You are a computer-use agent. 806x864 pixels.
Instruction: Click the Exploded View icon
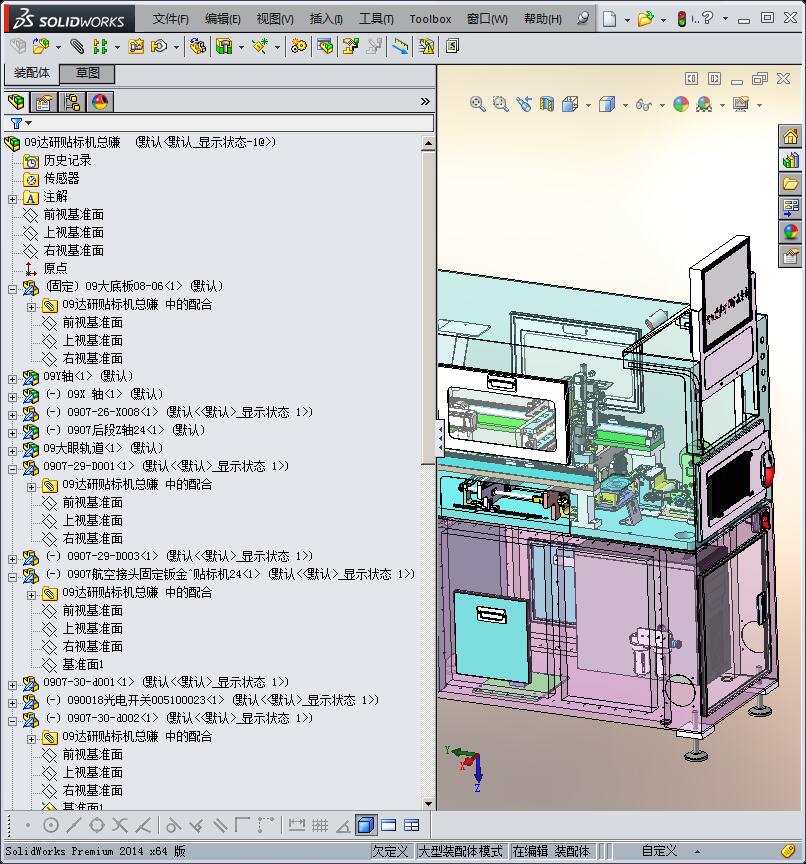pyautogui.click(x=351, y=46)
